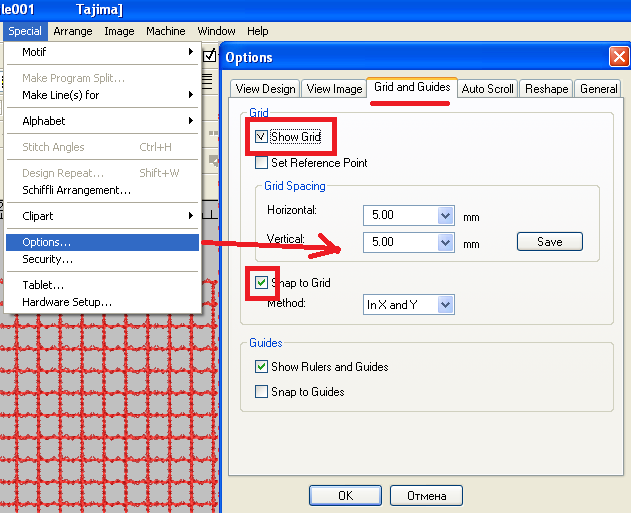Click the Save button for grid spacing
Screen dimensions: 631x513
549,242
